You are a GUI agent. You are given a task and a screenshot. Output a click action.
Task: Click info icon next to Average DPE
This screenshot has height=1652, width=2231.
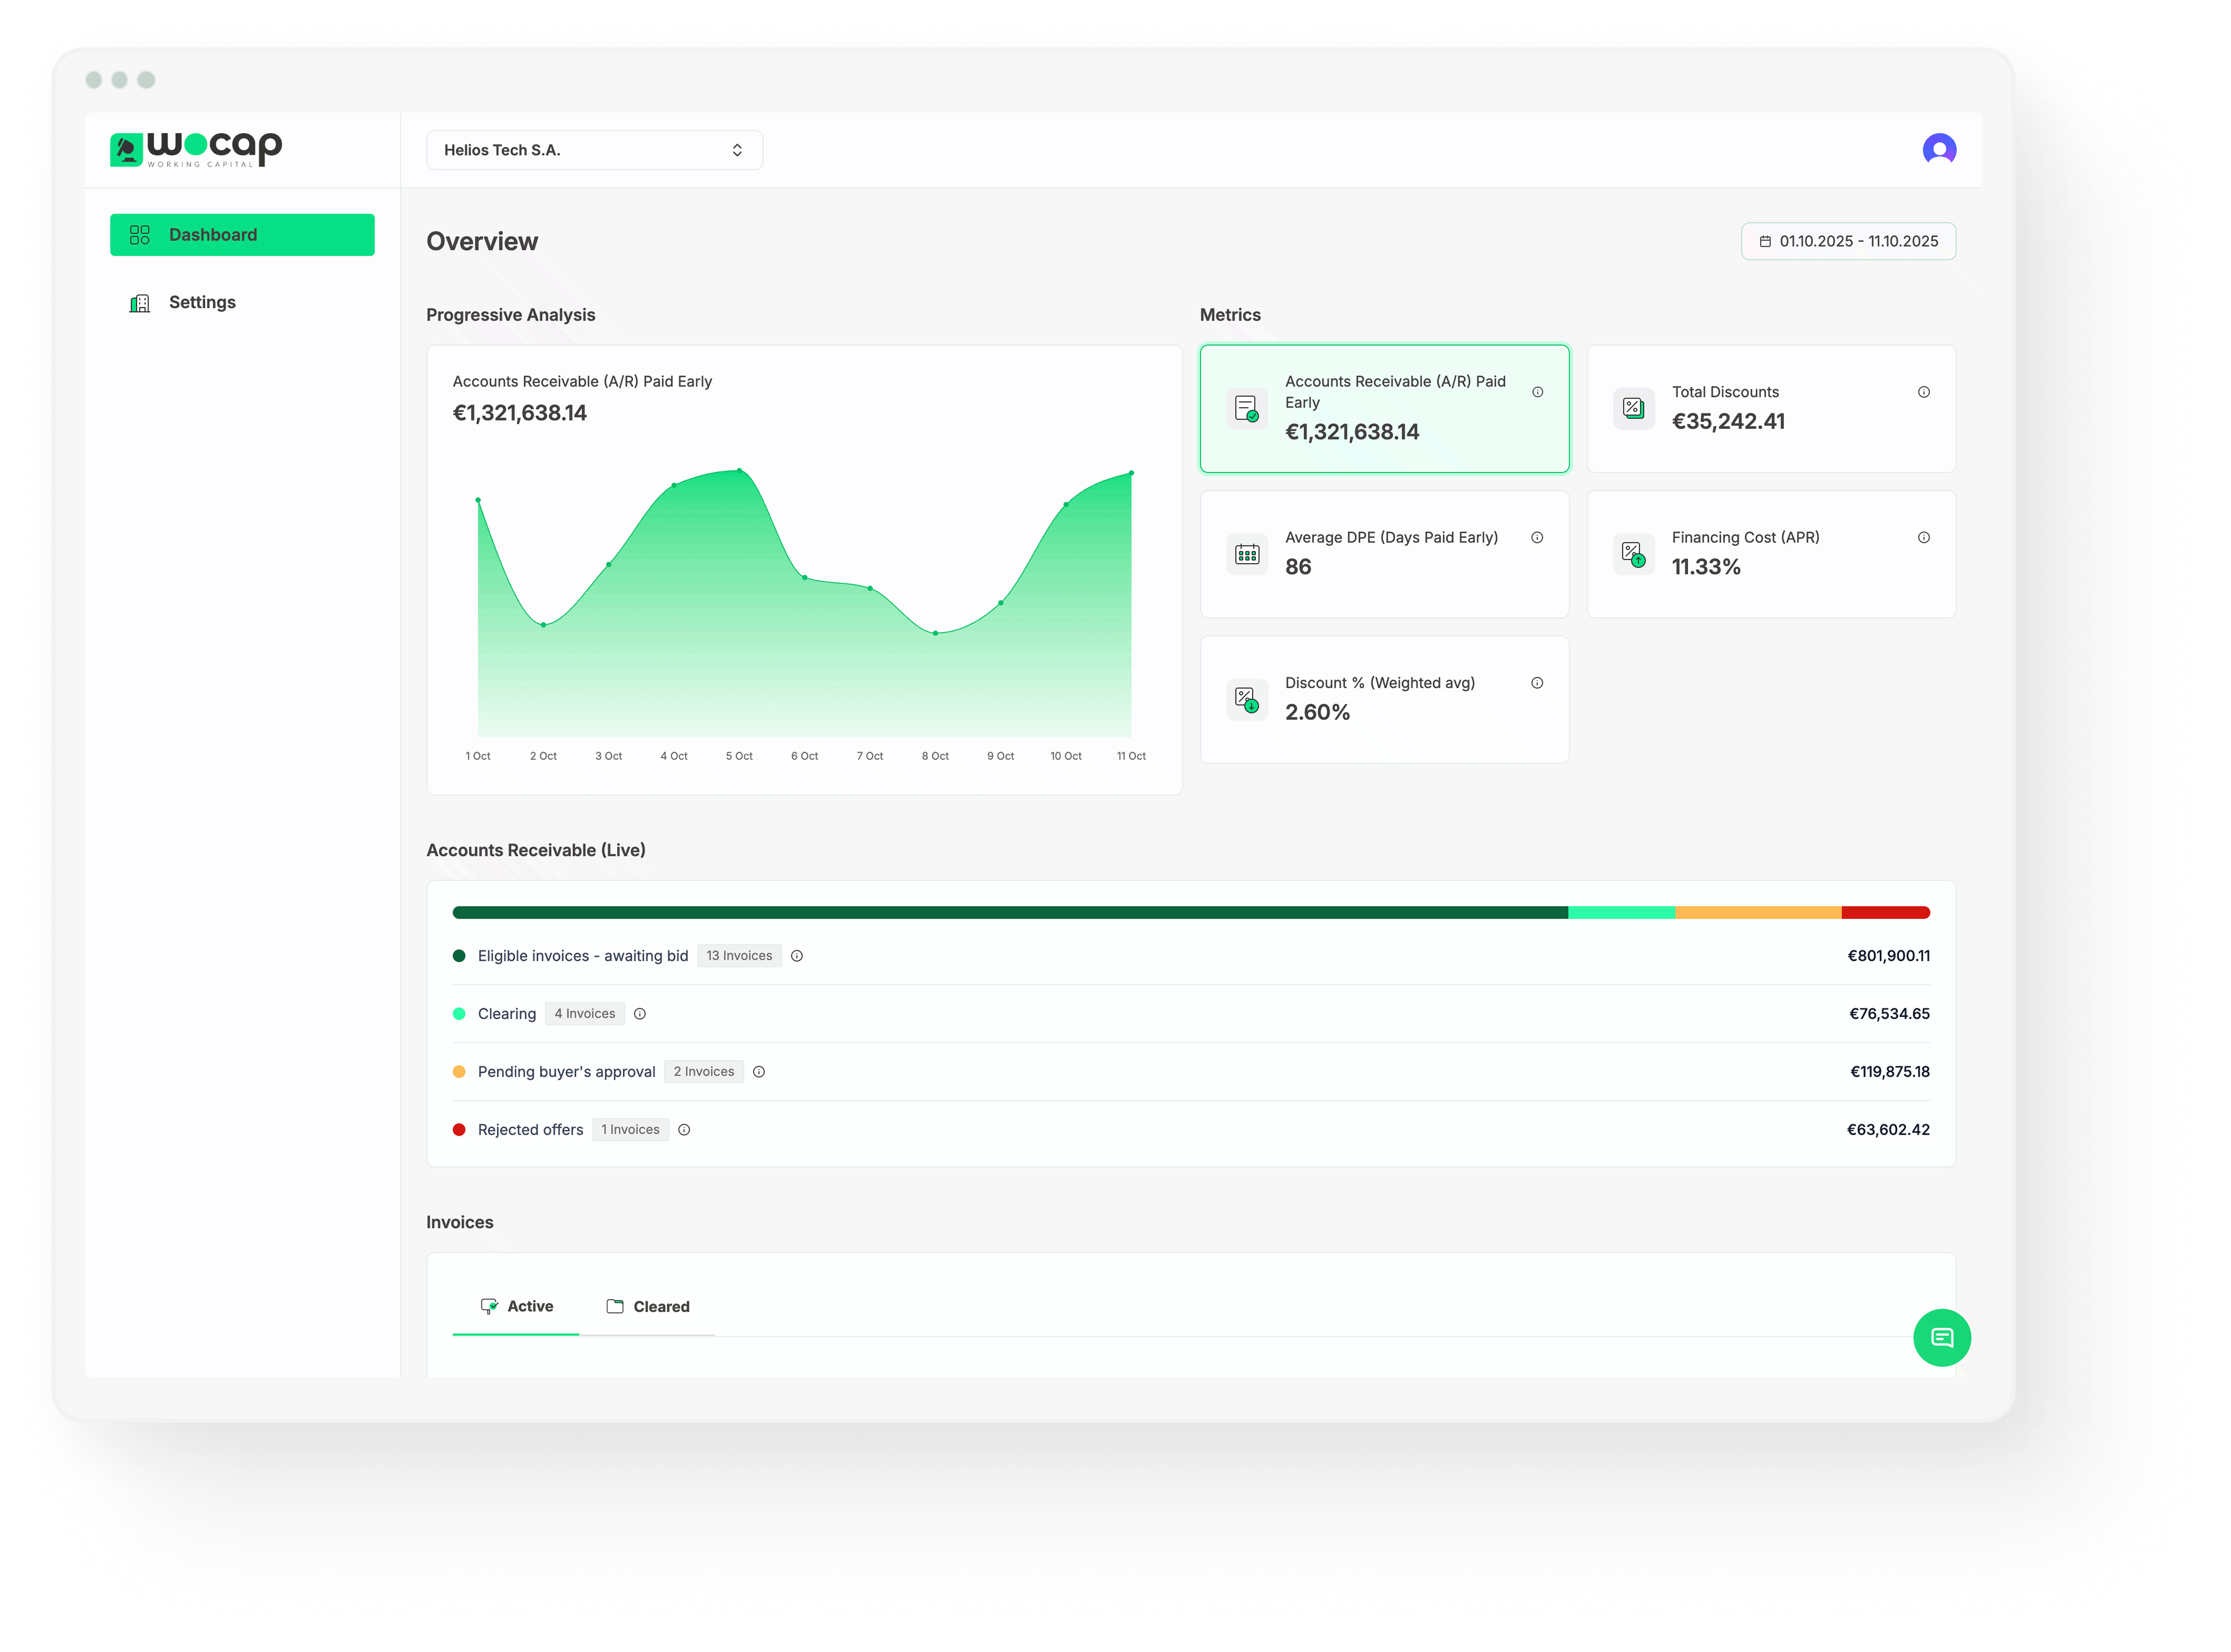click(x=1537, y=538)
